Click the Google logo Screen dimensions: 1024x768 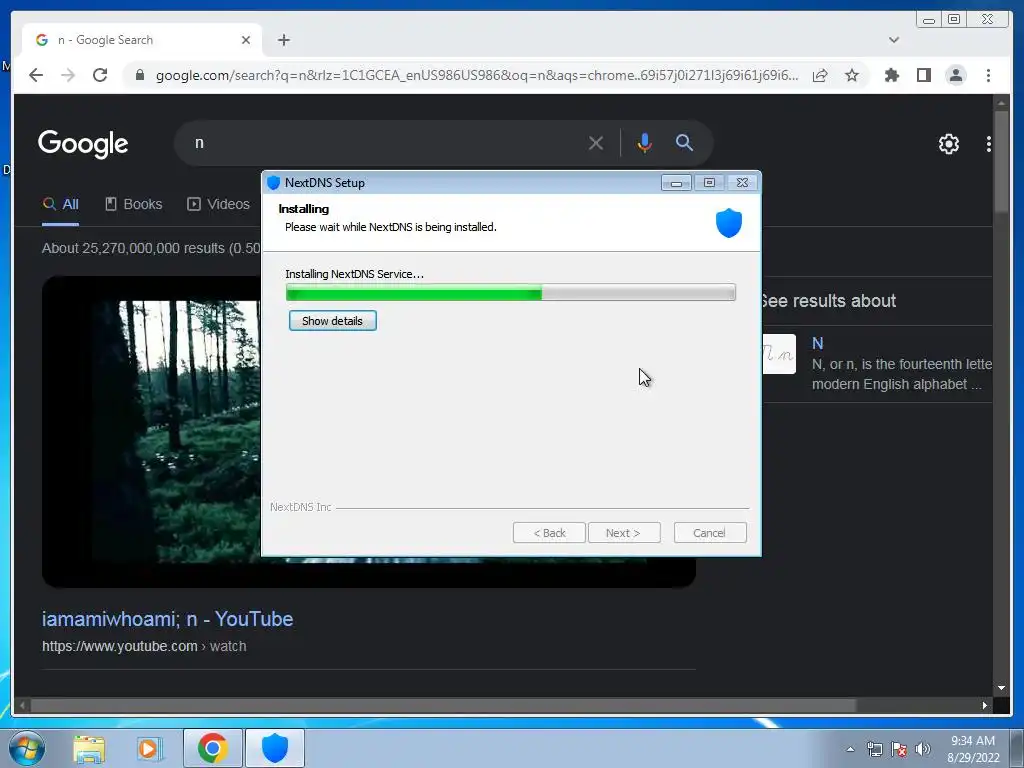pyautogui.click(x=83, y=144)
